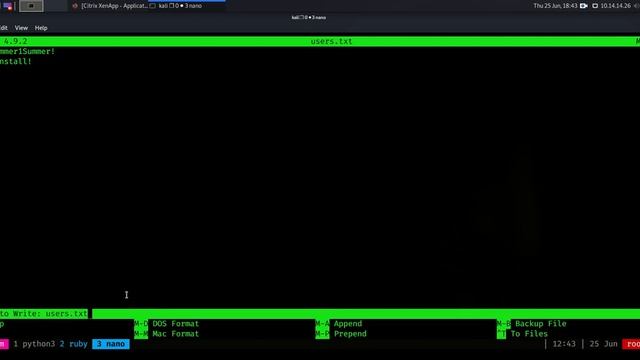The width and height of the screenshot is (640, 360).
Task: Select the Mac Format option
Action: point(176,333)
